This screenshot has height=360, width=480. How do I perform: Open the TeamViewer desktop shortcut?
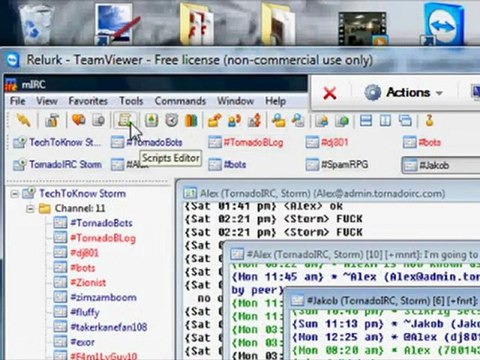coord(442,24)
